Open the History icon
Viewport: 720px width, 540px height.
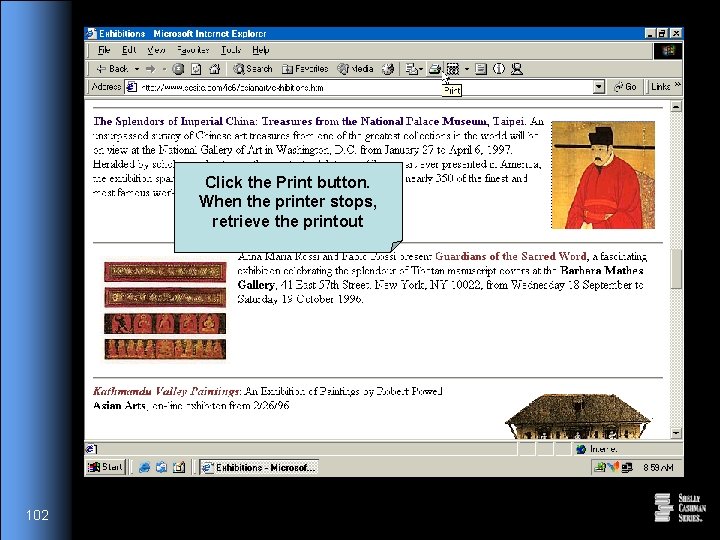click(388, 69)
